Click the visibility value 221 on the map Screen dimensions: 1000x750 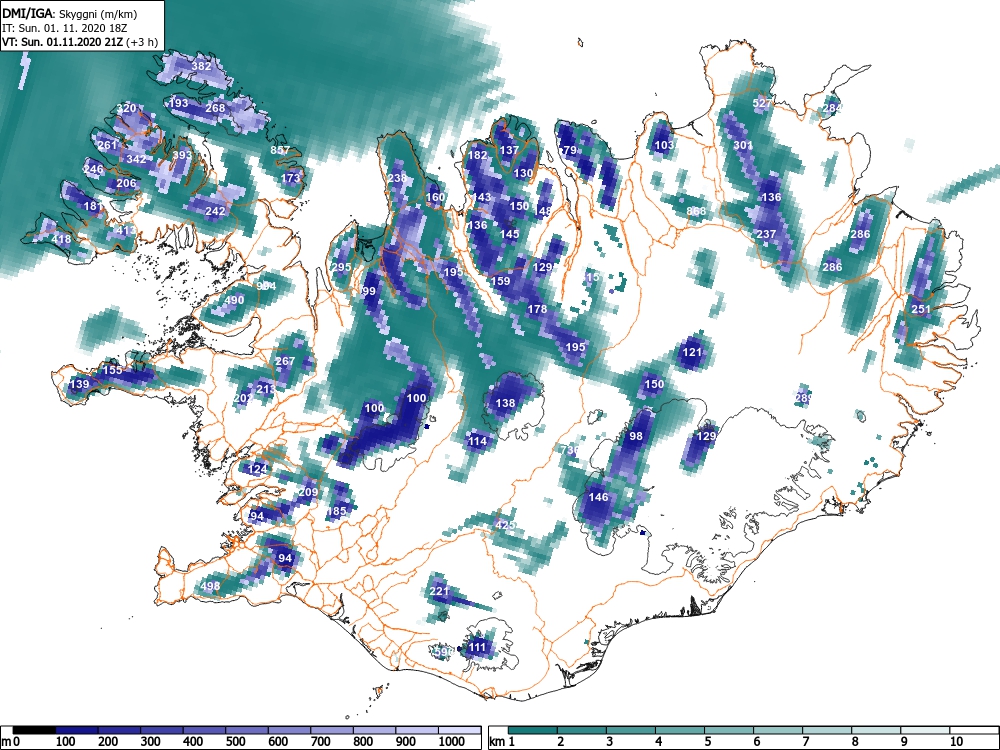click(x=439, y=591)
